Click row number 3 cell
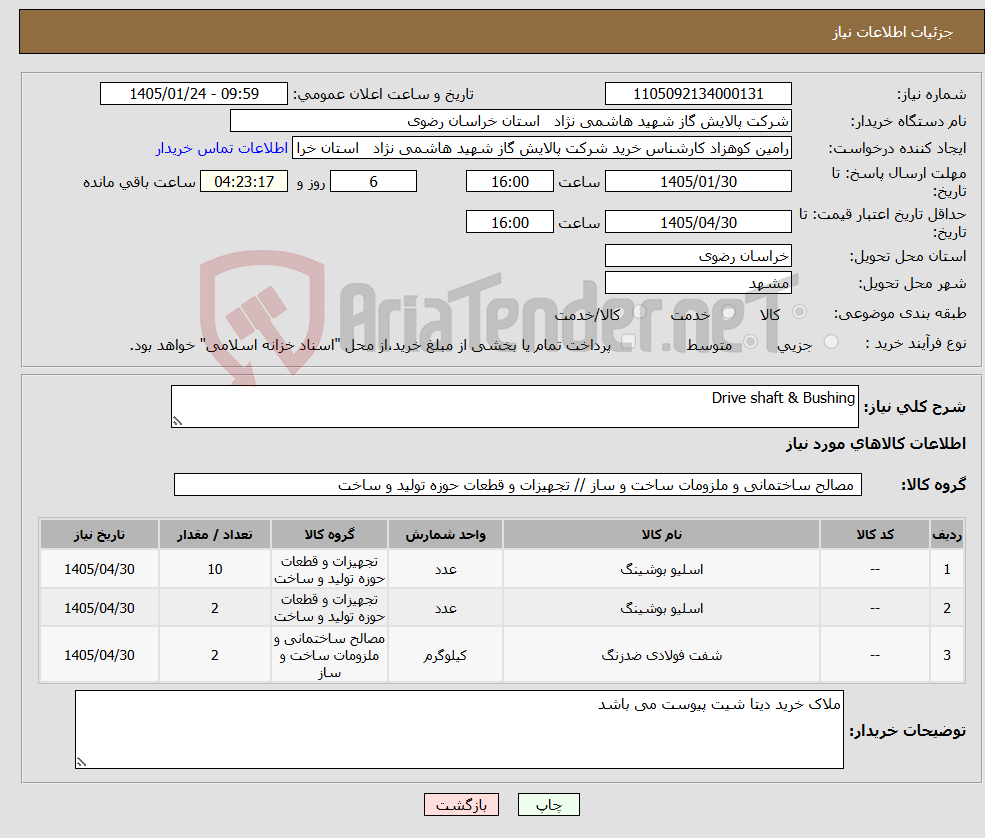Screen dimensions: 985x838 click(947, 655)
